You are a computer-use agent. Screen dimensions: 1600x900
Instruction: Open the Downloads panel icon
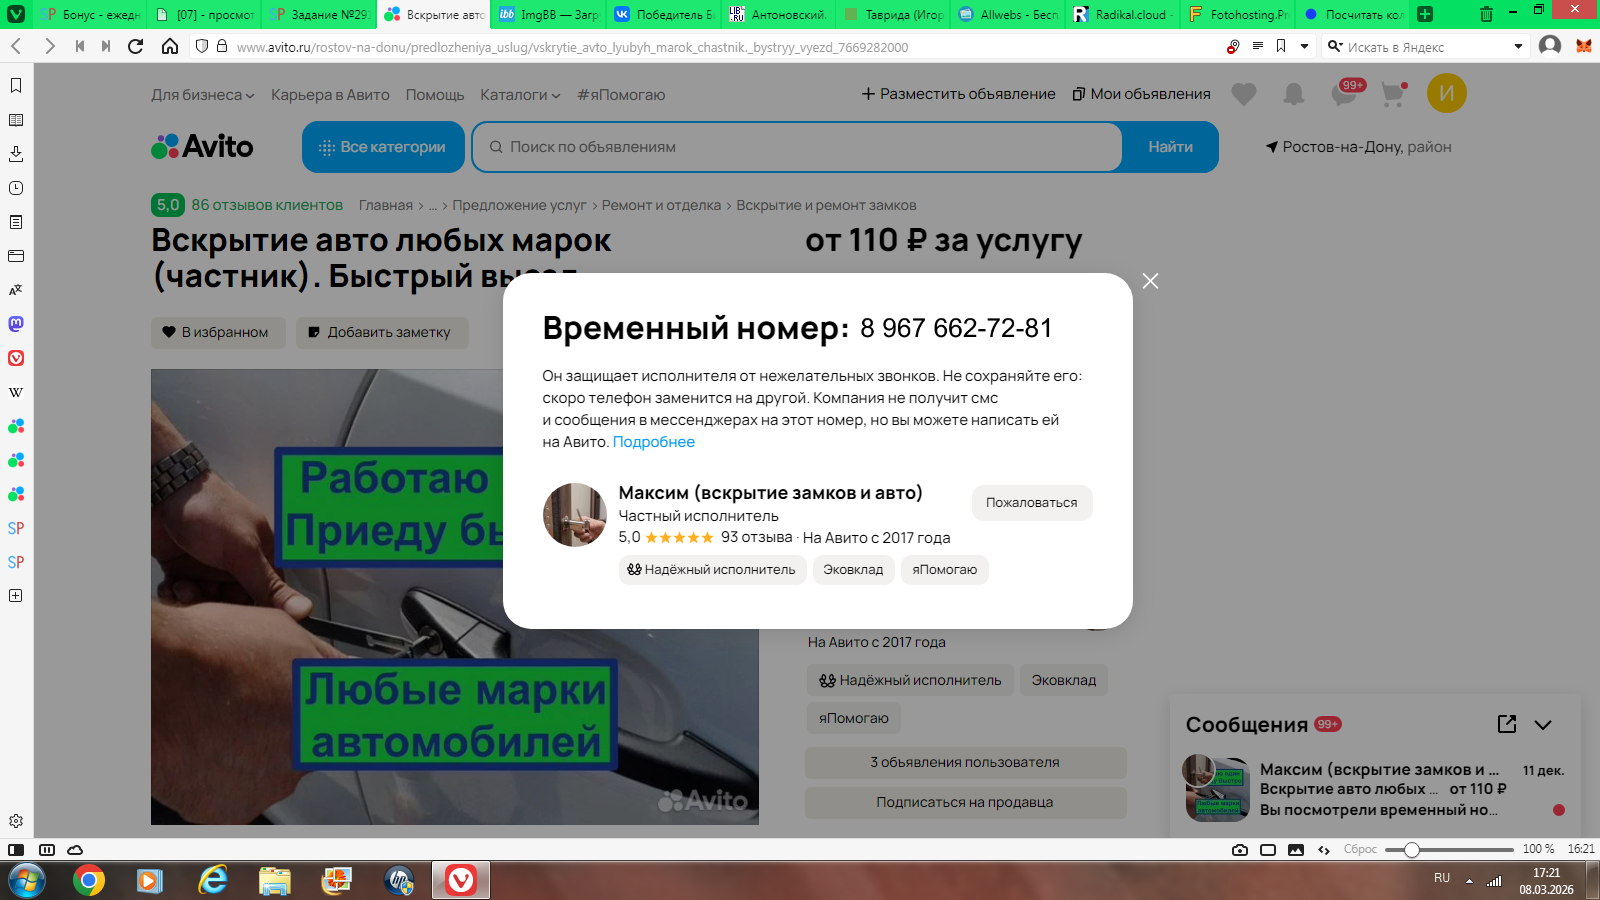(16, 154)
